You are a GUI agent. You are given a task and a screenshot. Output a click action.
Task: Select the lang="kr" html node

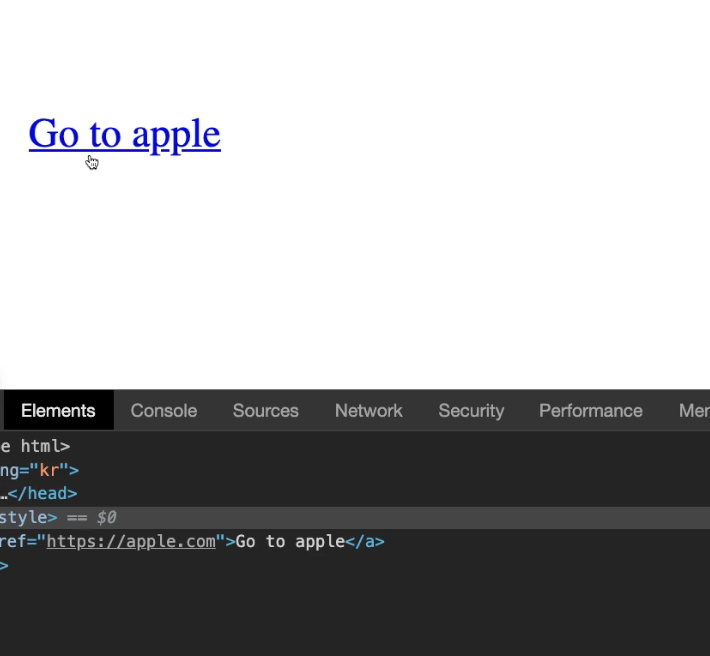(355, 470)
